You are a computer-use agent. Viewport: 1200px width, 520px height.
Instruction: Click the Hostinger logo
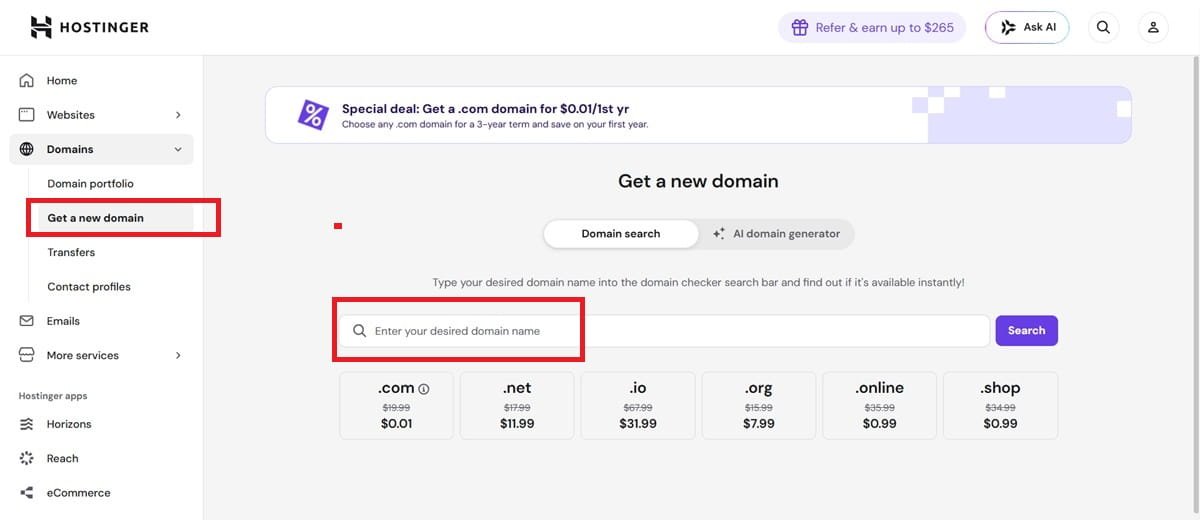tap(90, 27)
